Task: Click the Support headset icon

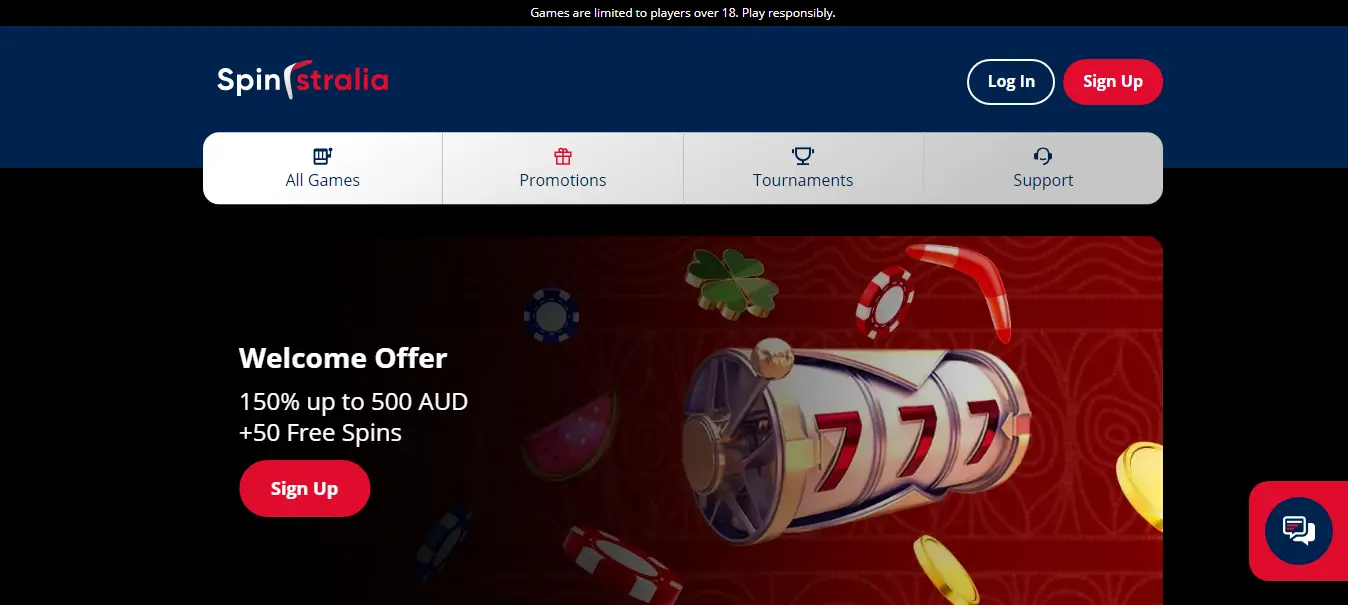Action: 1043,156
